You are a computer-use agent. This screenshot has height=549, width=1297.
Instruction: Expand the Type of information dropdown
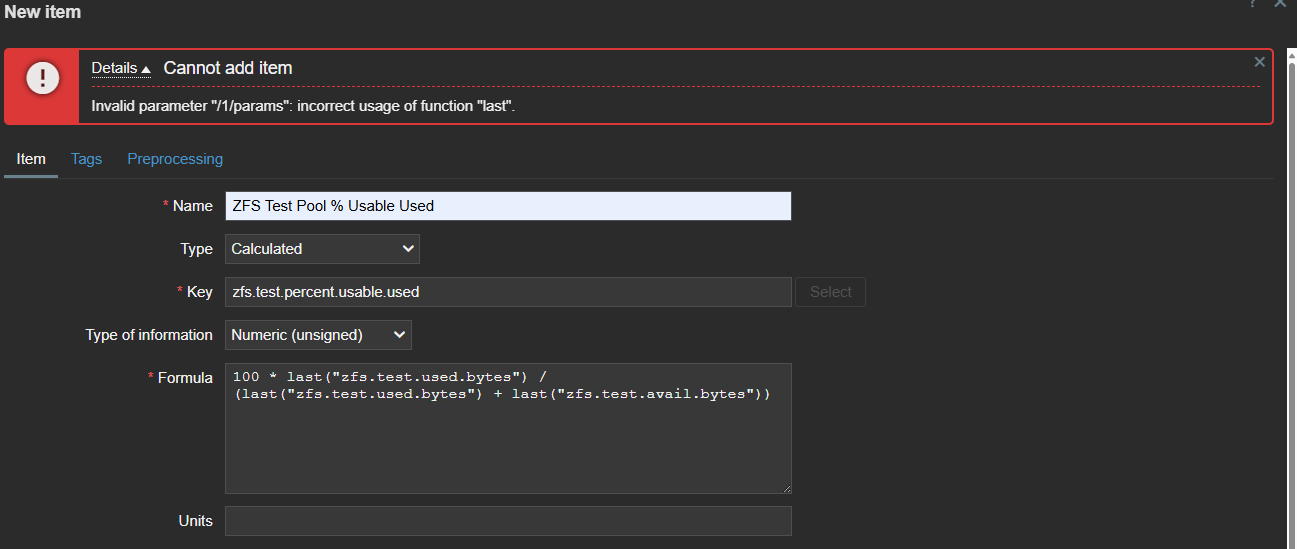[318, 335]
